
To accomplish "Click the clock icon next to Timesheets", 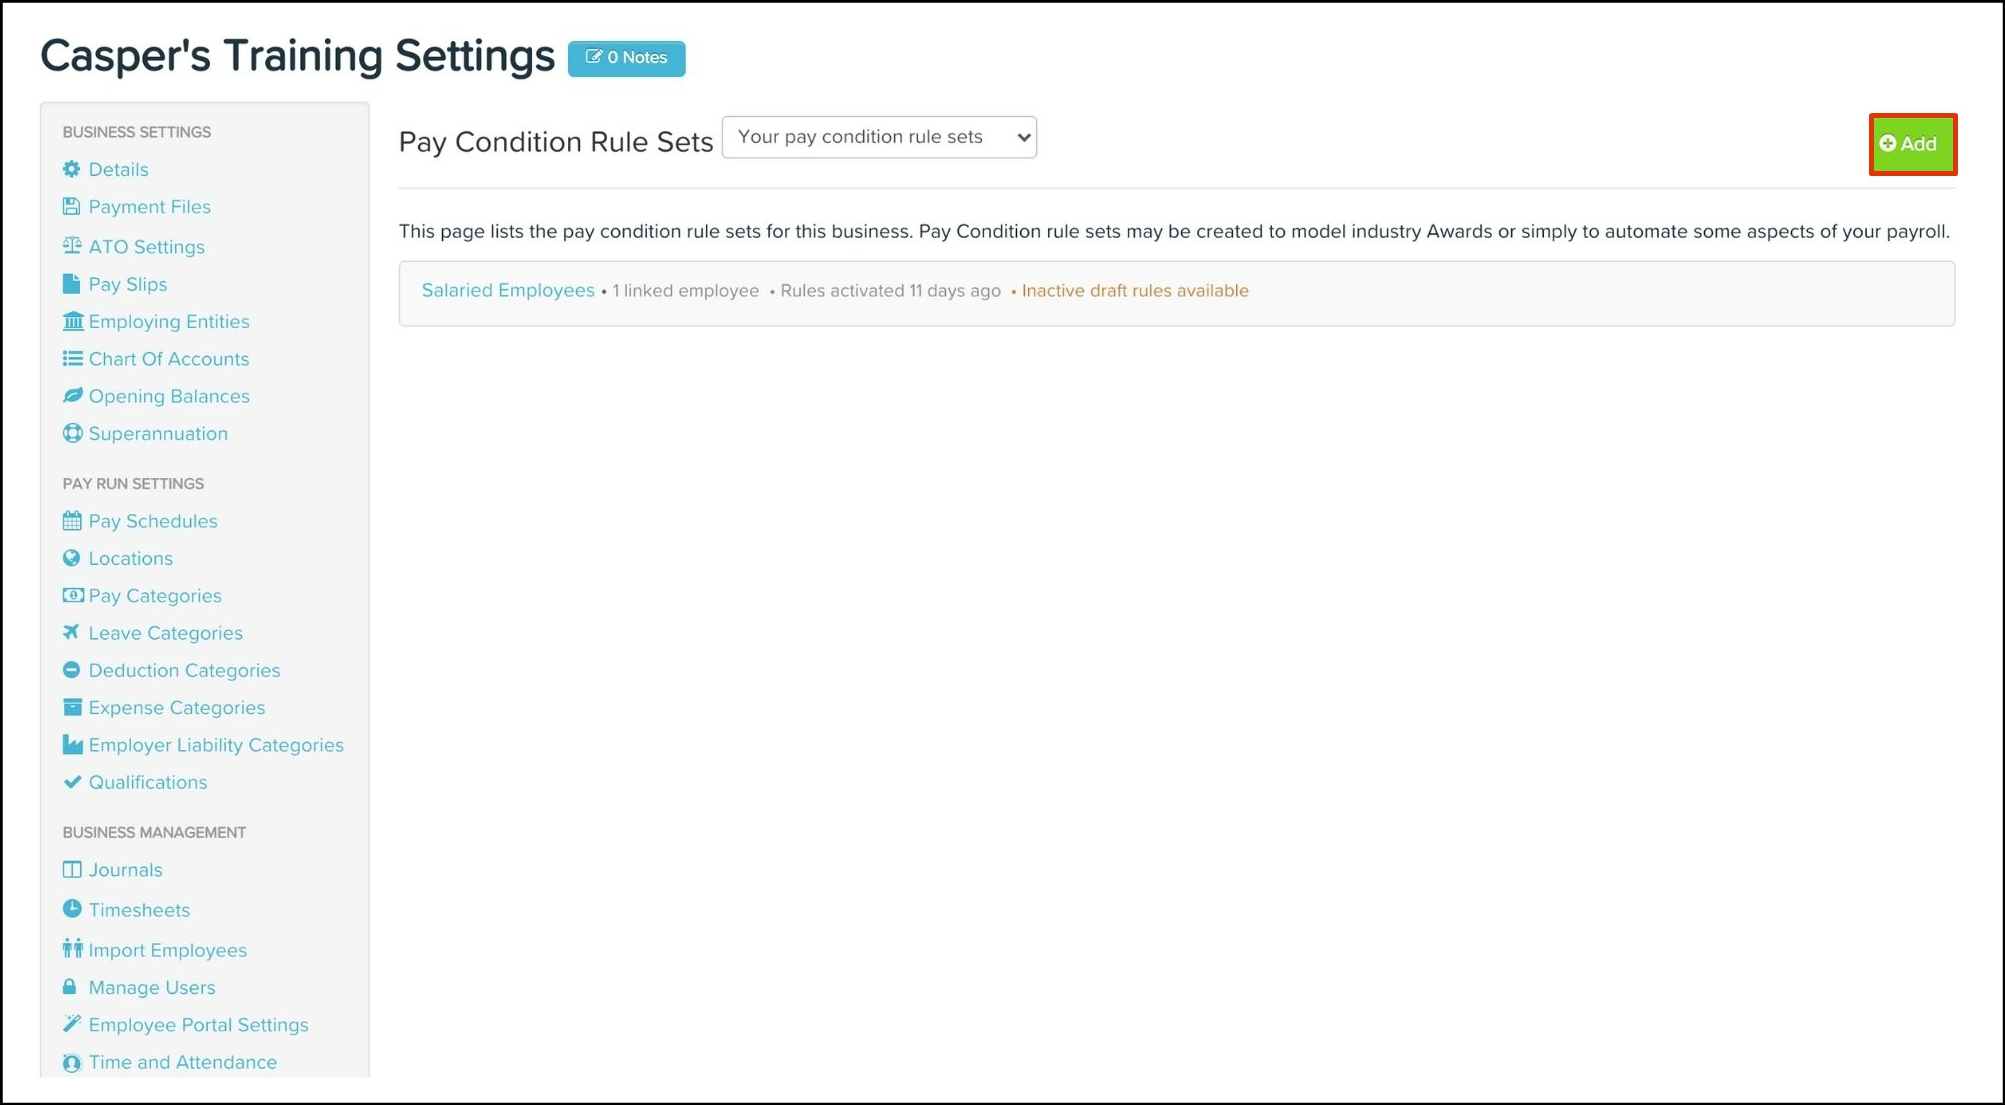I will click(x=71, y=909).
